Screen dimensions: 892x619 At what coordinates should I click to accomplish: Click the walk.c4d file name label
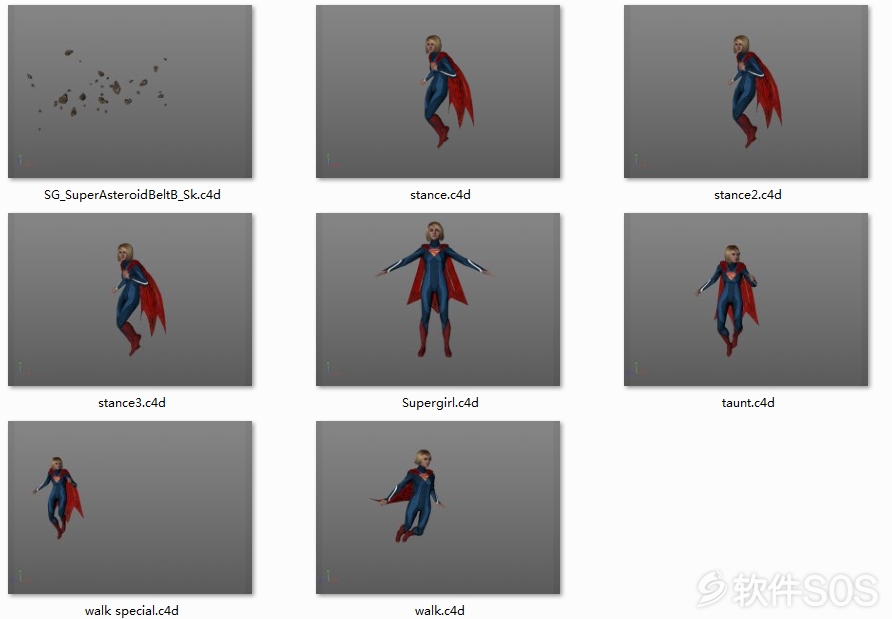click(440, 611)
